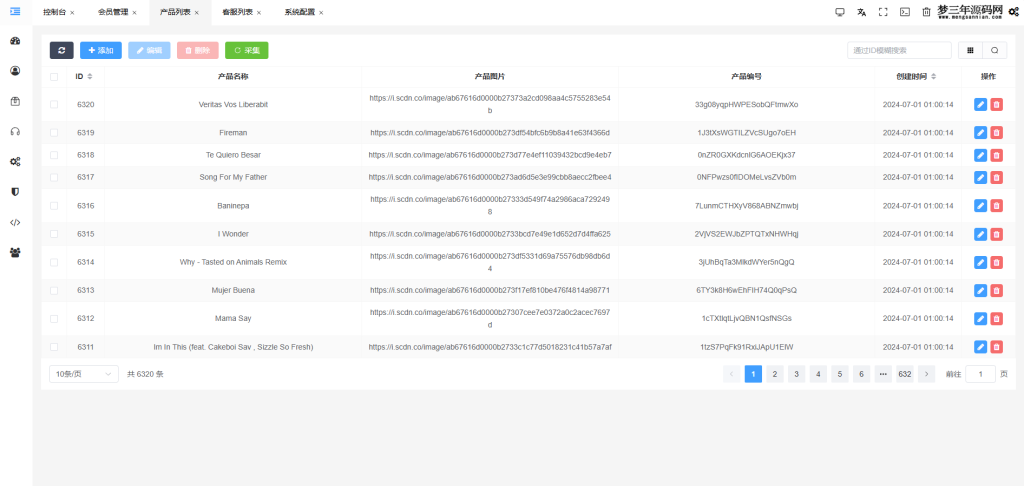This screenshot has height=486, width=1024.
Task: Select the checkbox for row 6313
Action: [x=54, y=290]
